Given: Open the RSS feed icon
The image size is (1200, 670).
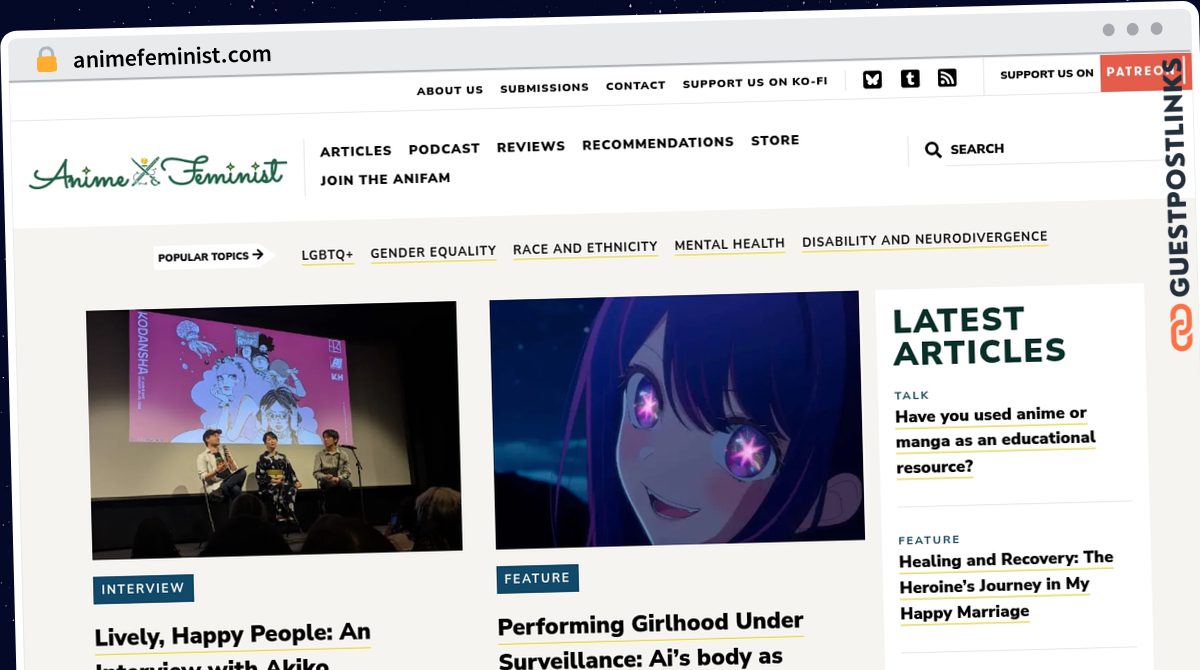Looking at the screenshot, I should [x=947, y=77].
